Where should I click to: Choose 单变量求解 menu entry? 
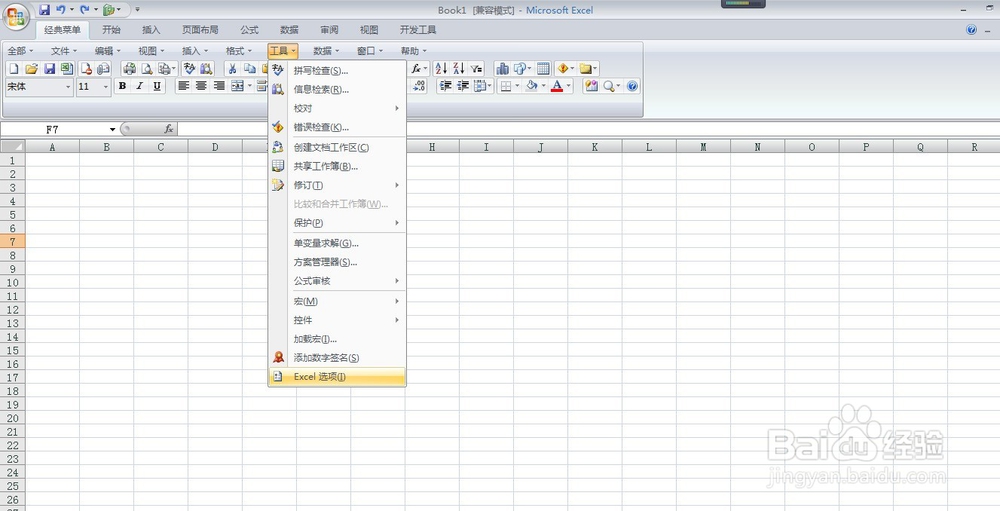click(337, 243)
